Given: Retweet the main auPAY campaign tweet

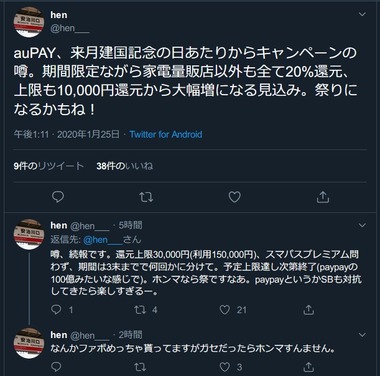Looking at the screenshot, I should point(146,197).
